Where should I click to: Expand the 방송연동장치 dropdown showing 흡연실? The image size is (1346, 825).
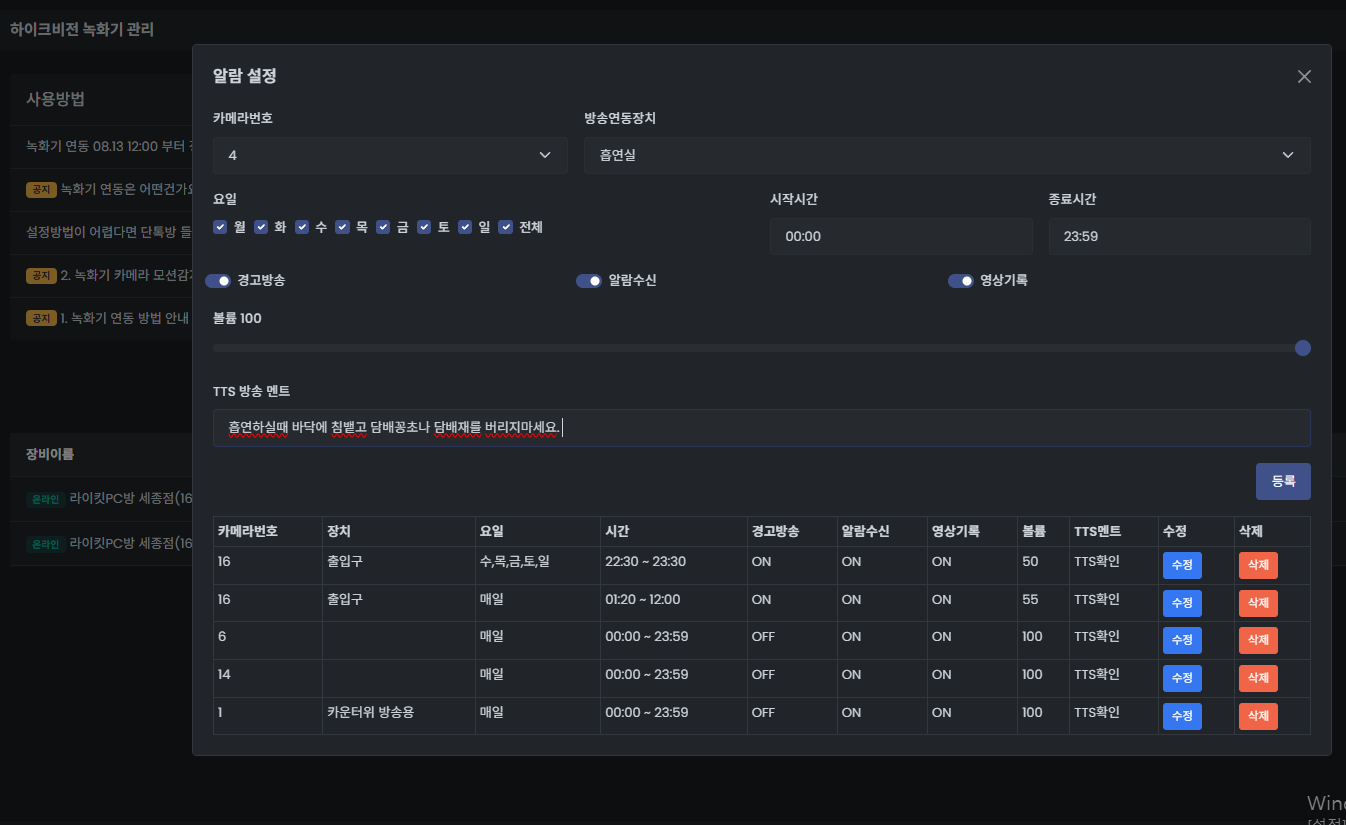946,155
